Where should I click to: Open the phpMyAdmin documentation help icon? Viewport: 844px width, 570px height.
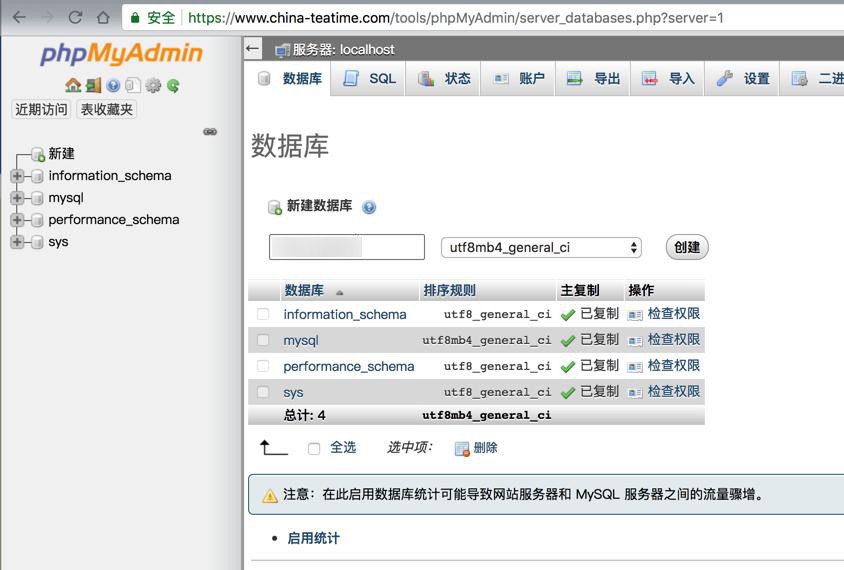click(x=113, y=85)
